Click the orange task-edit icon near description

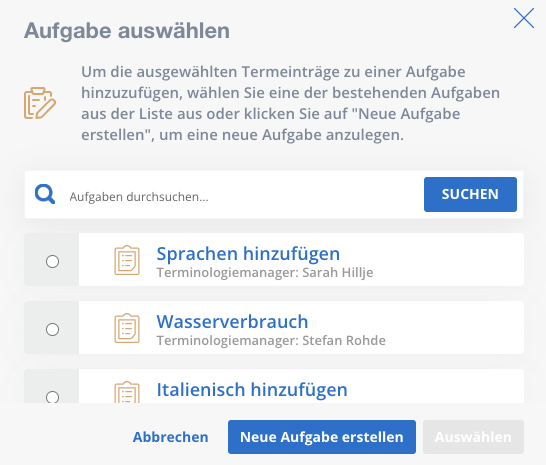point(40,103)
